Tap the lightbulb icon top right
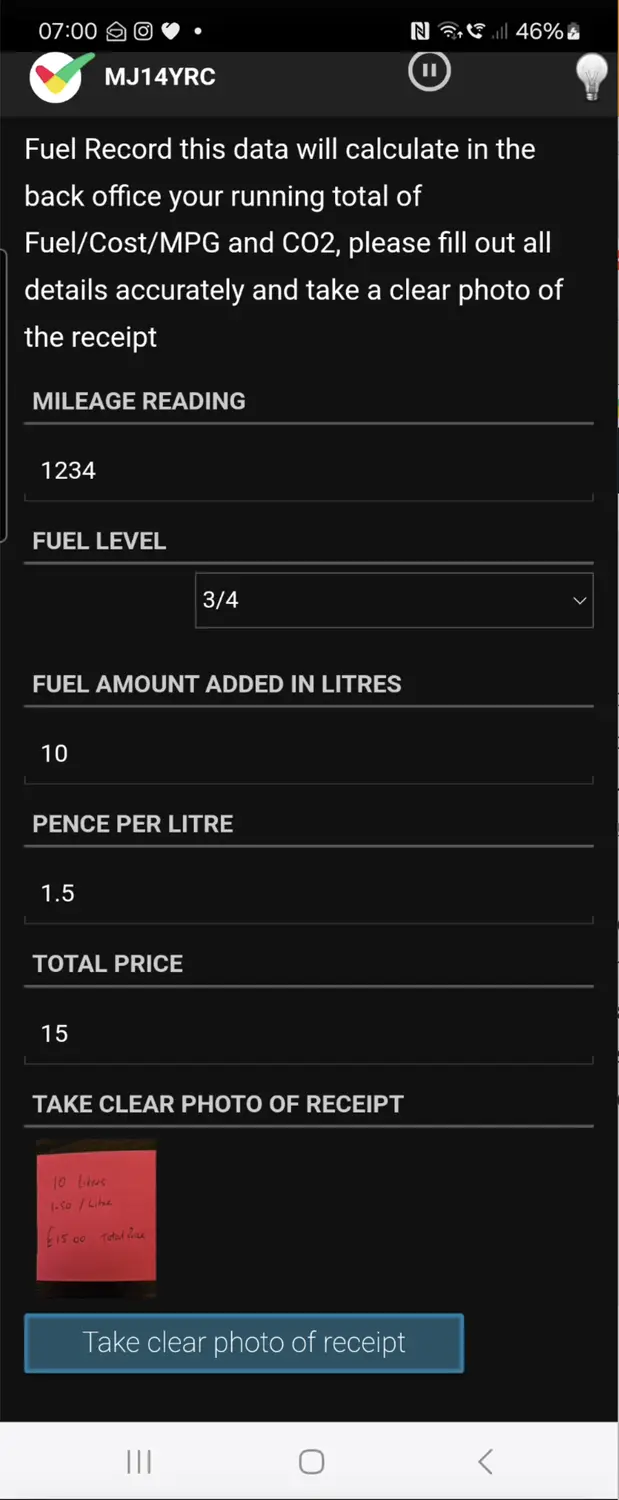 592,76
